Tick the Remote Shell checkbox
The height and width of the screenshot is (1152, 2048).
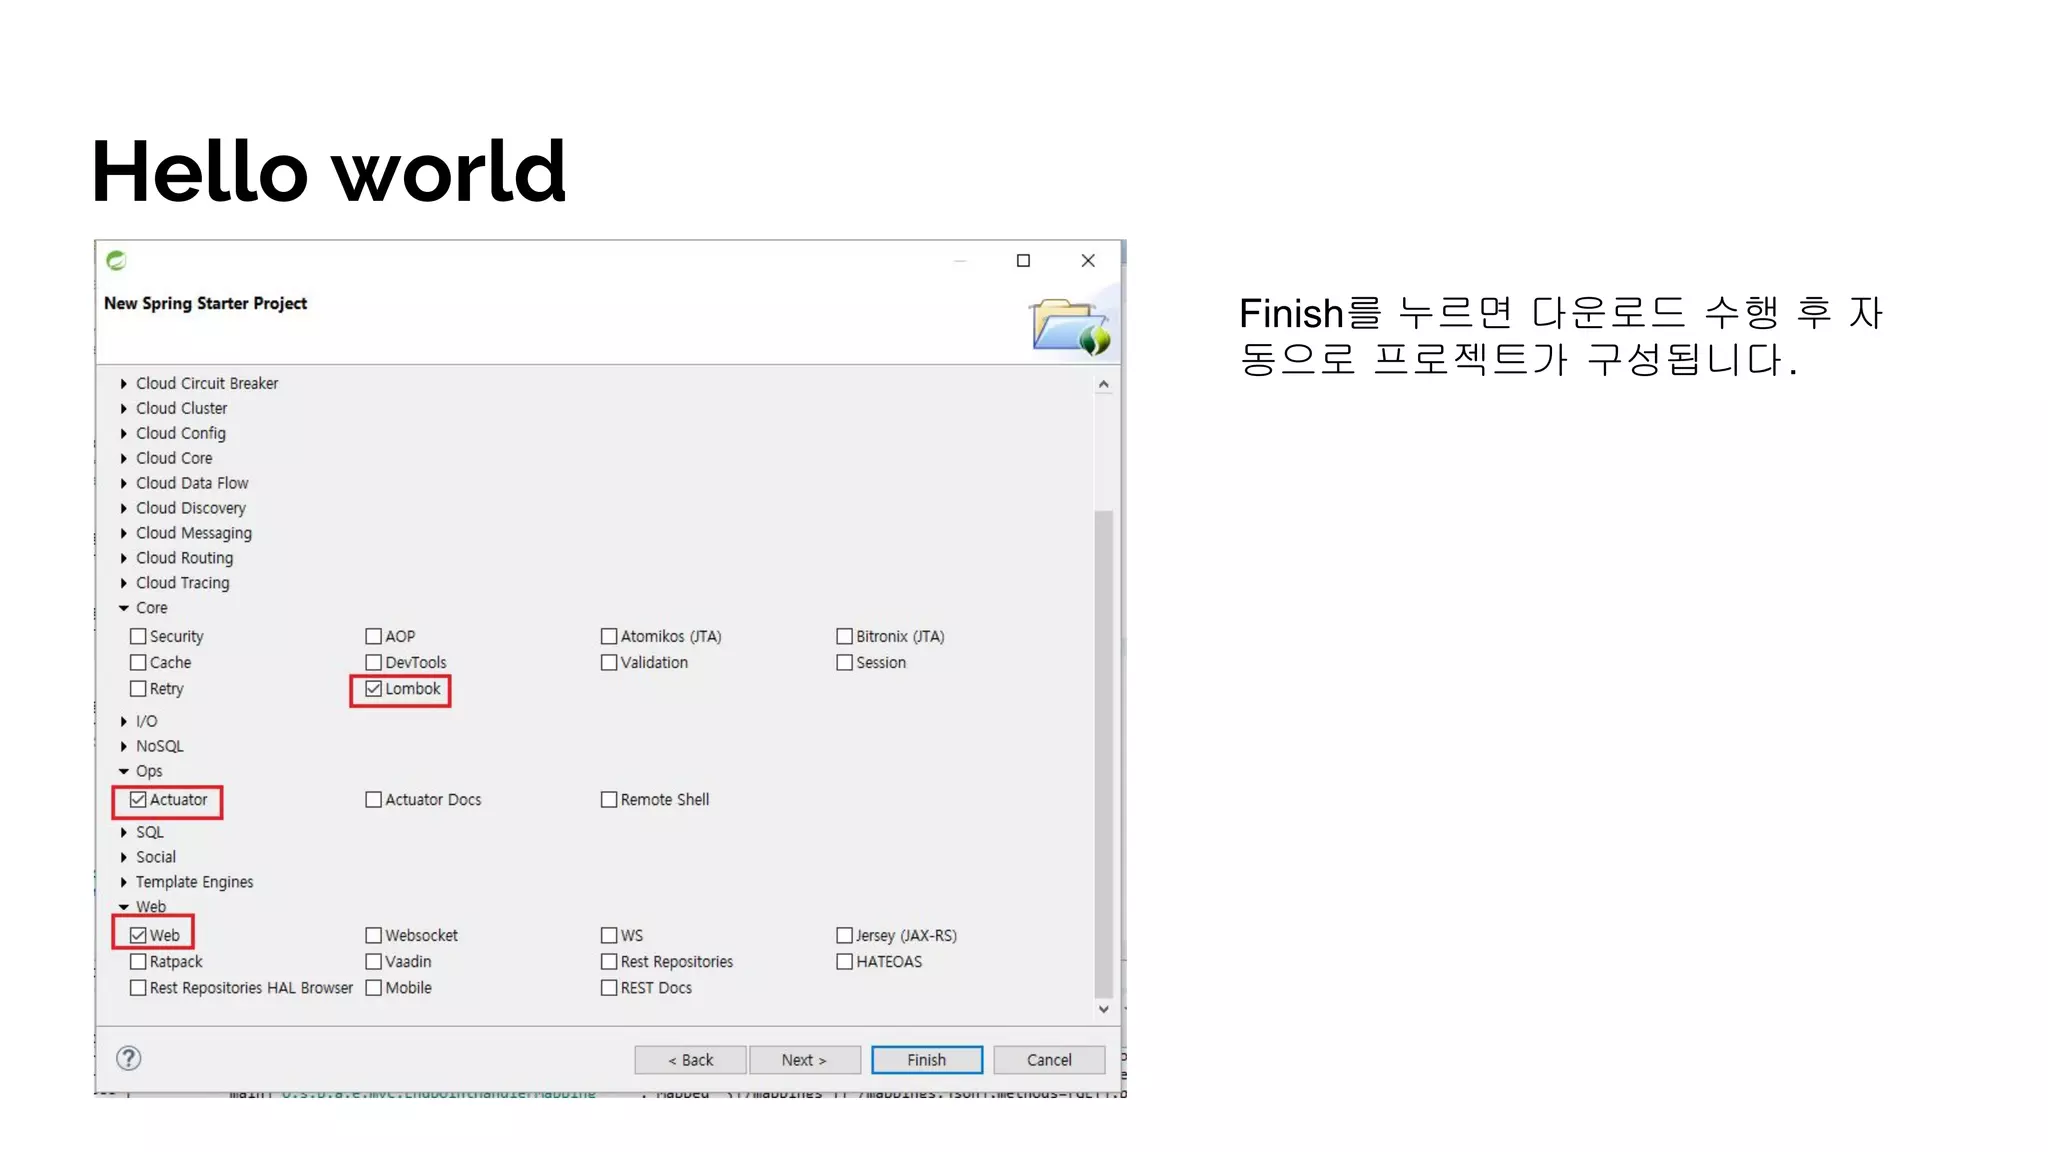608,800
